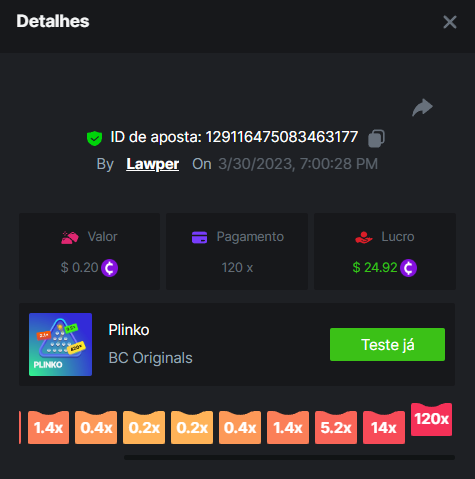Click the Valor cash icon

[x=70, y=237]
